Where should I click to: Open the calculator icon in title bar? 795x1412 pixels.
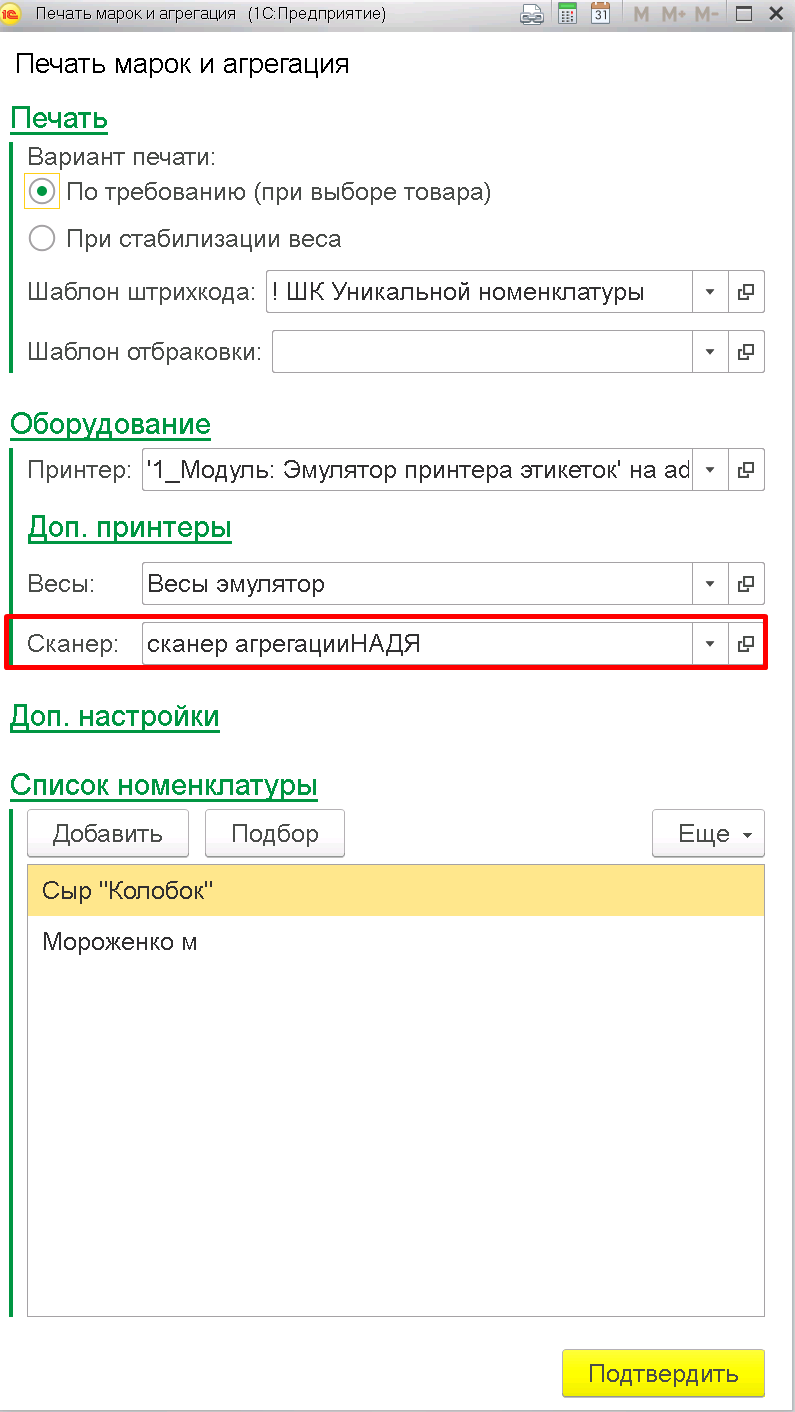[x=567, y=14]
